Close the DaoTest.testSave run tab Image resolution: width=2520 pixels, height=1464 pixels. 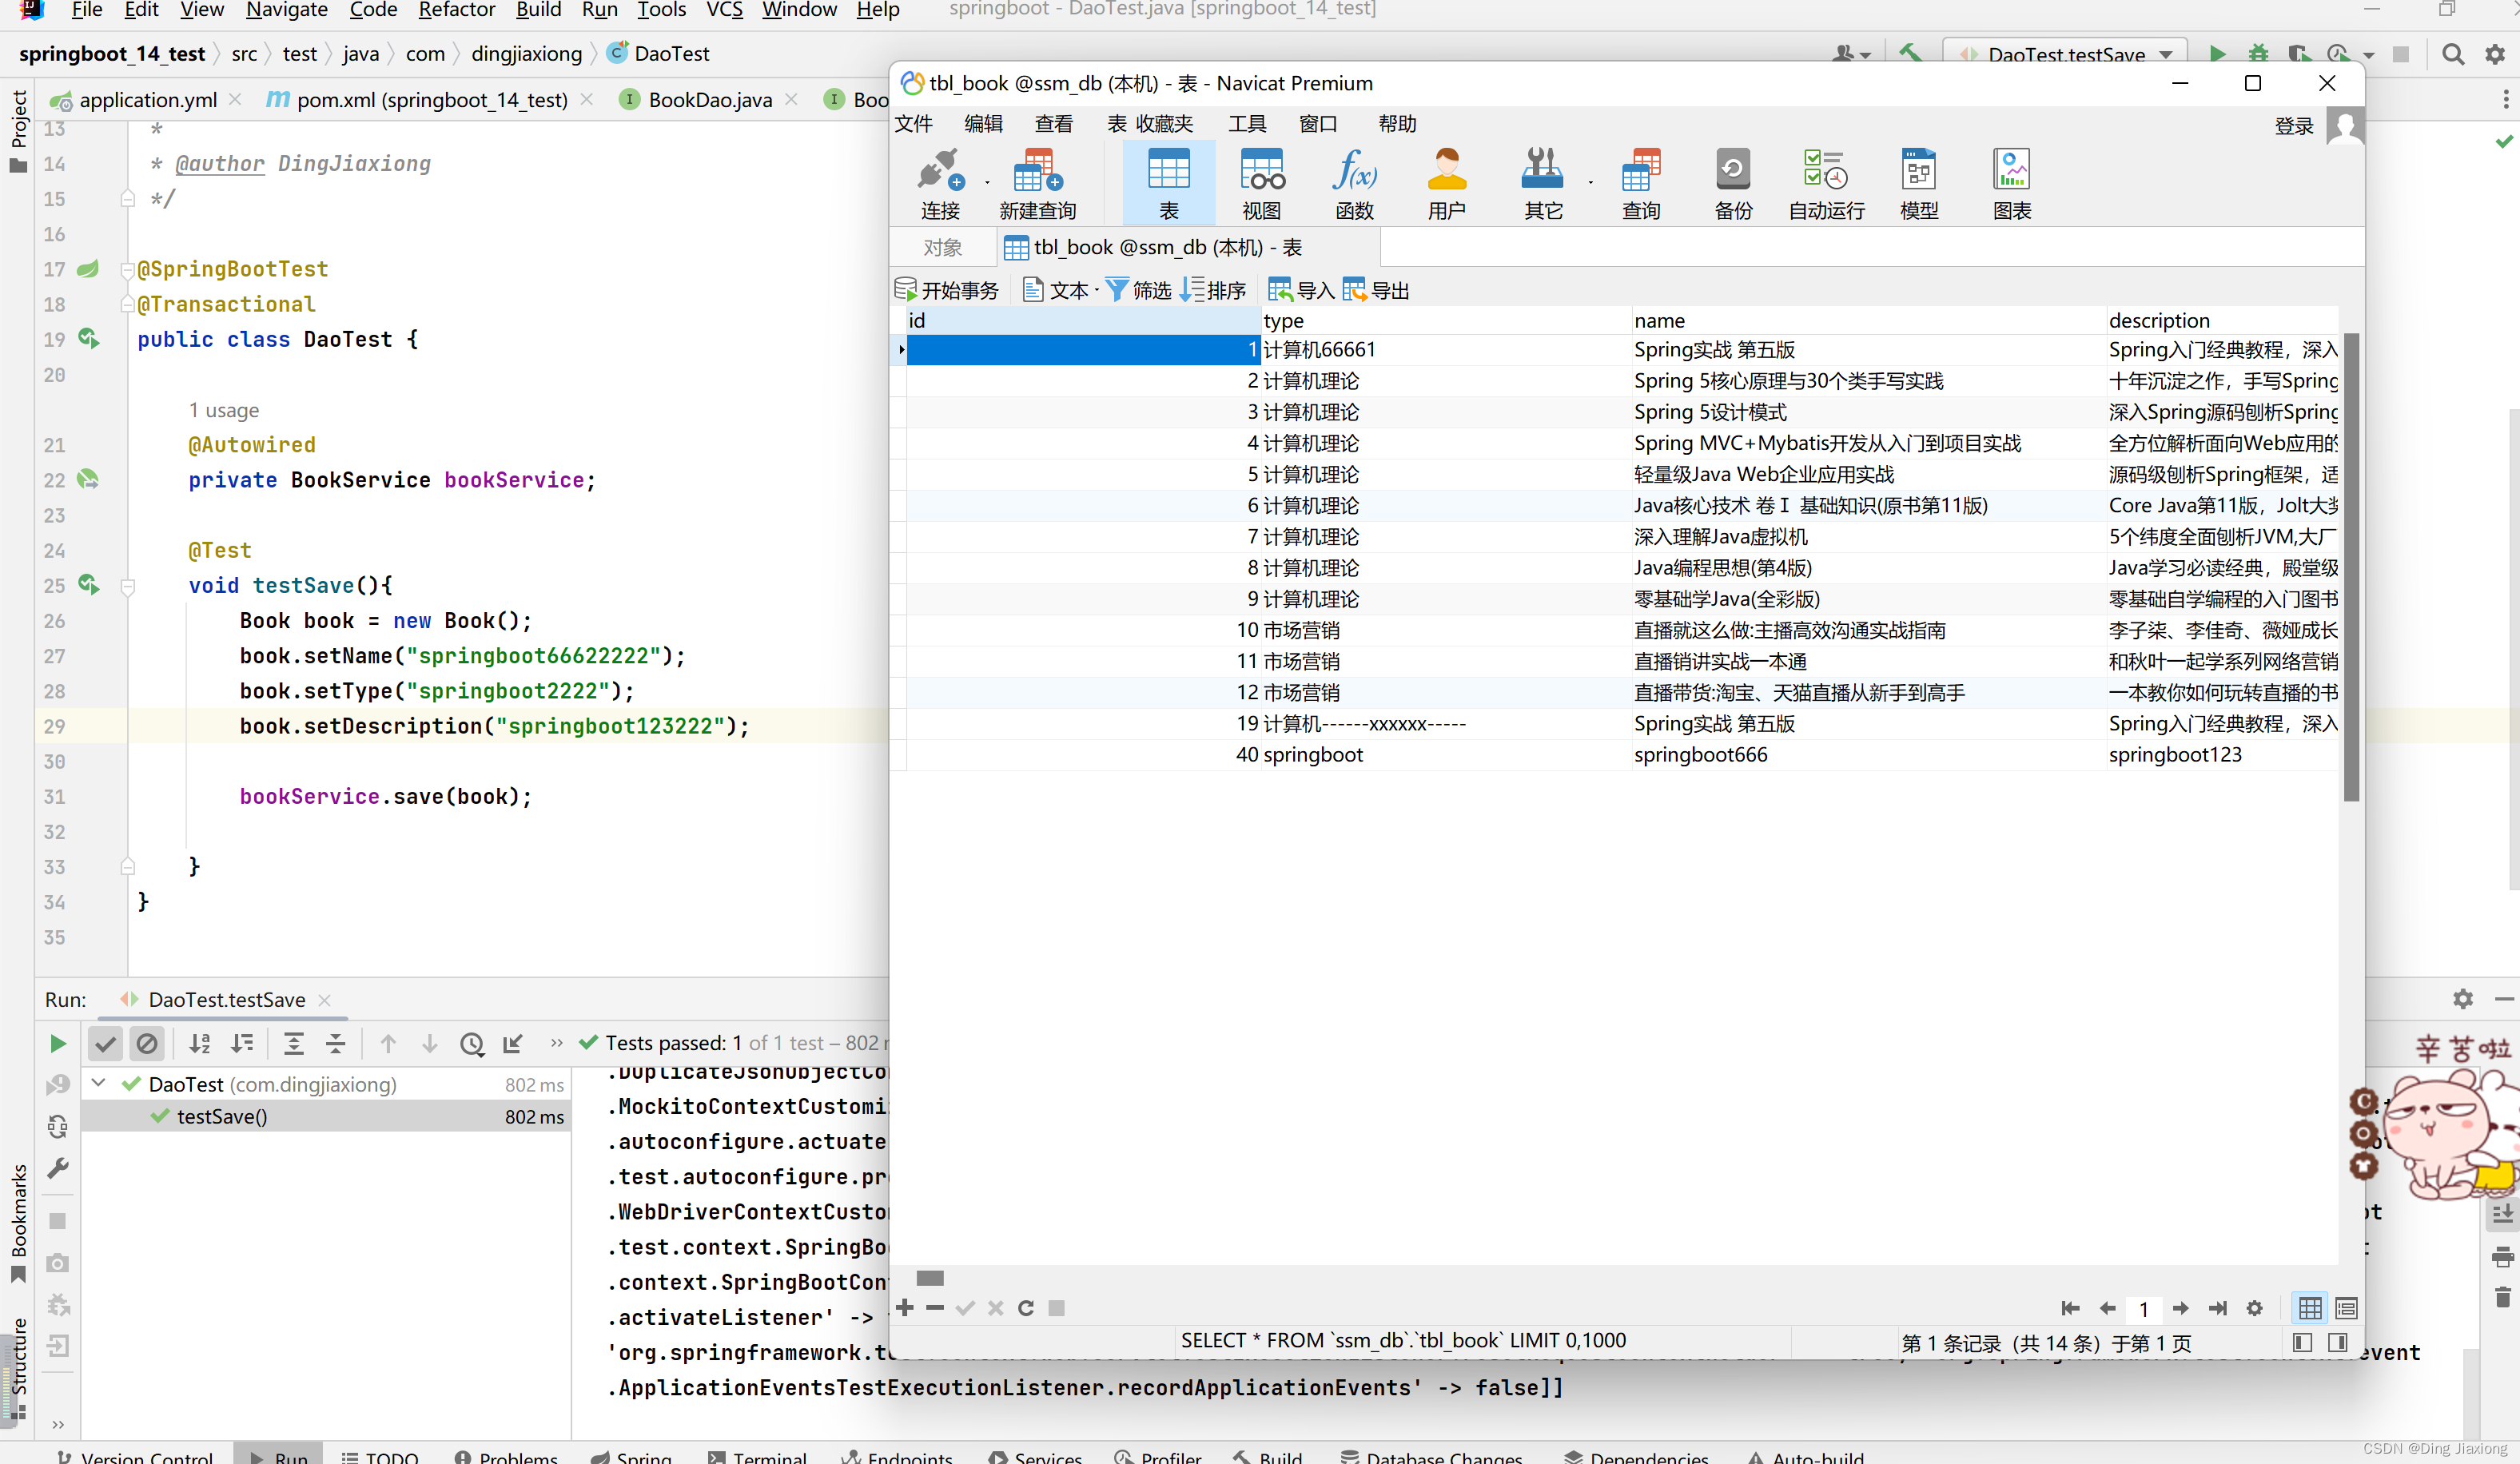coord(324,1000)
